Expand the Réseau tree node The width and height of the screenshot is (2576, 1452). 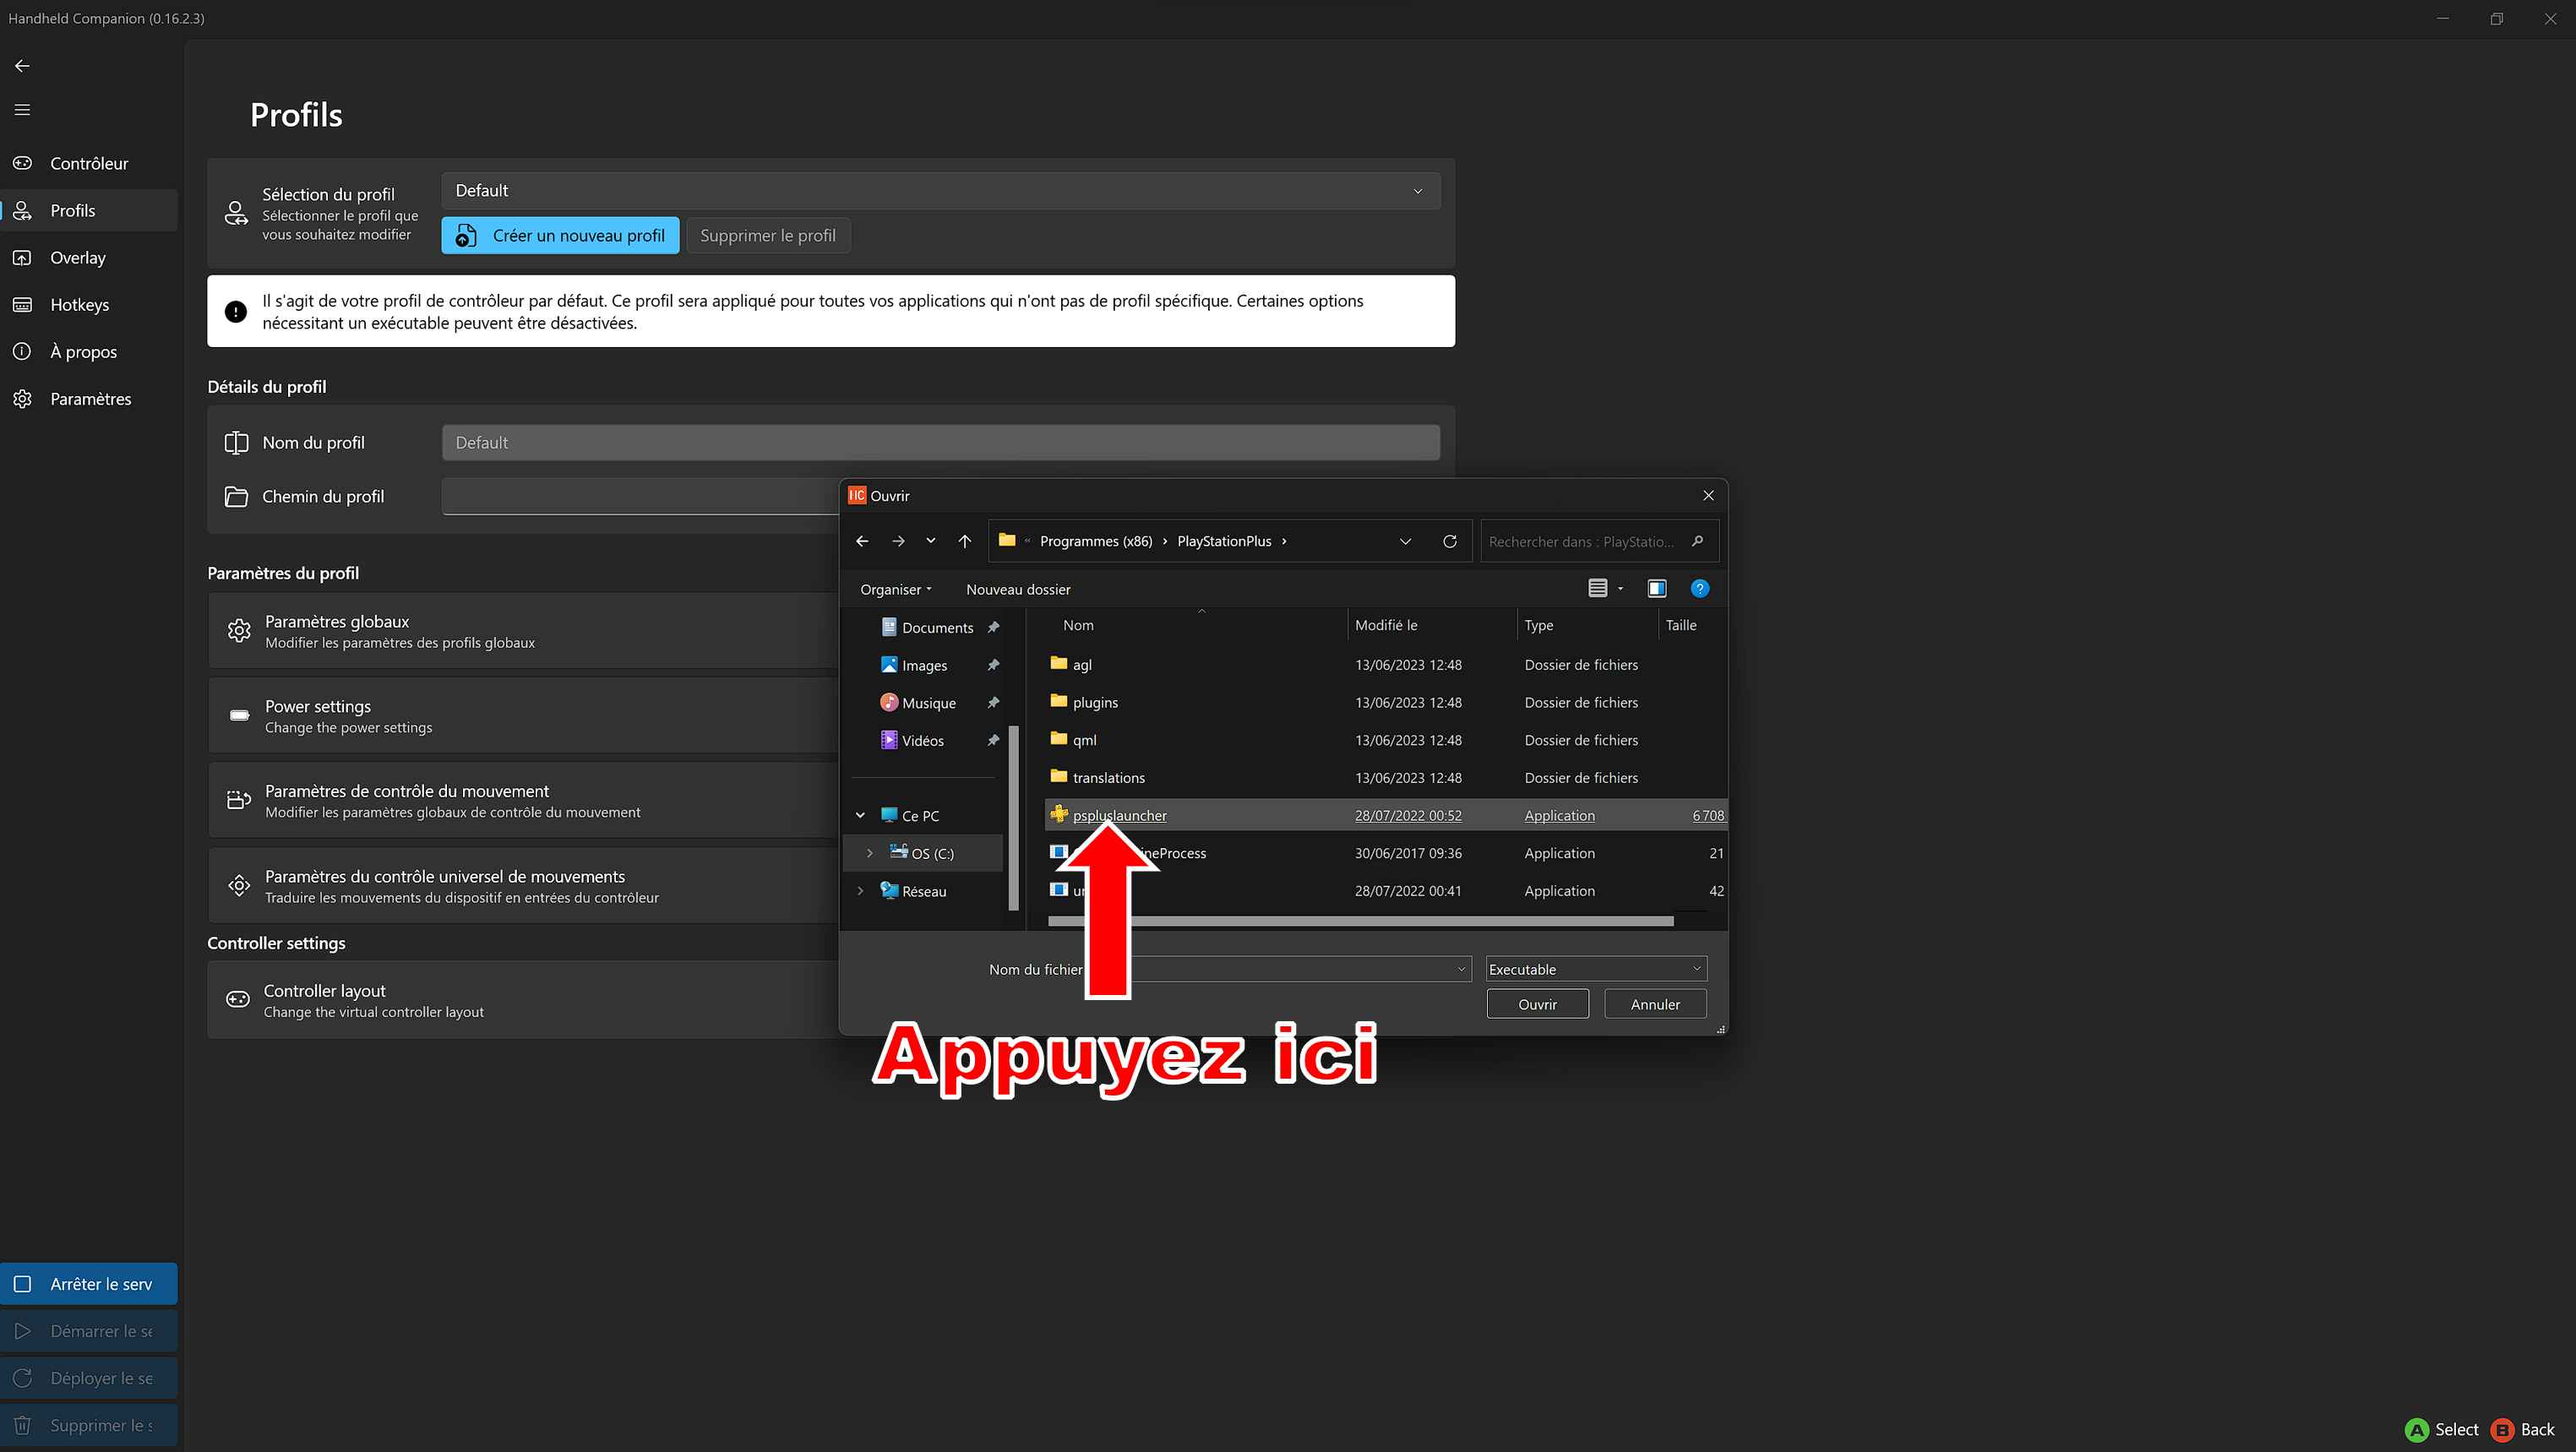(860, 891)
